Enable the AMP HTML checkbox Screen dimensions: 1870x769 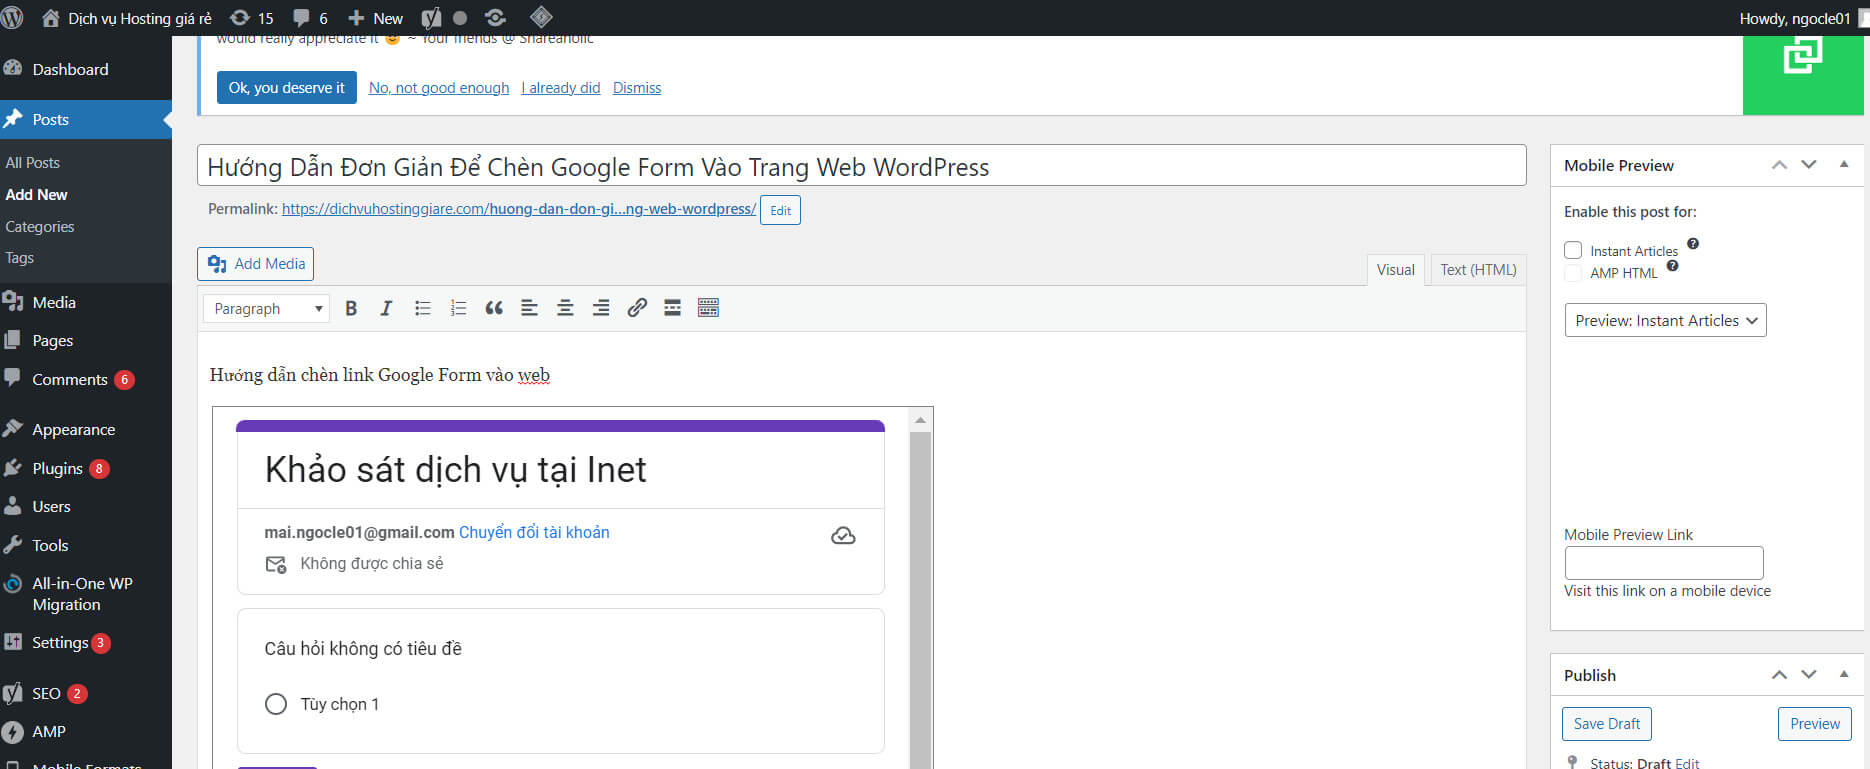tap(1573, 273)
